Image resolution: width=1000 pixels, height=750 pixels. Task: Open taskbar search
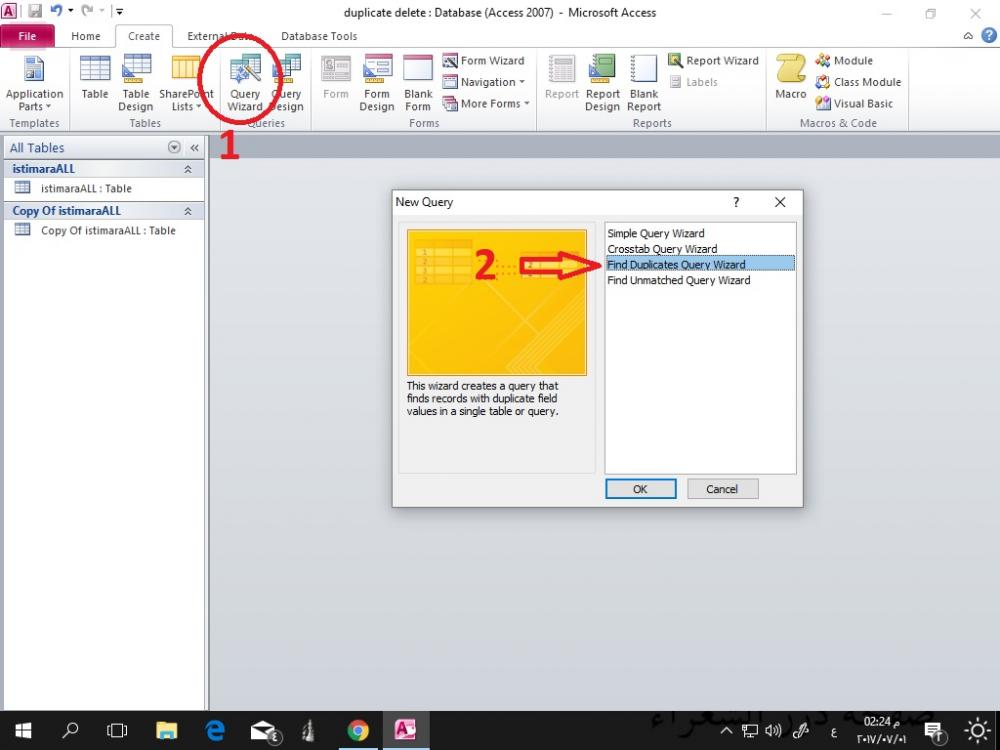pyautogui.click(x=70, y=730)
